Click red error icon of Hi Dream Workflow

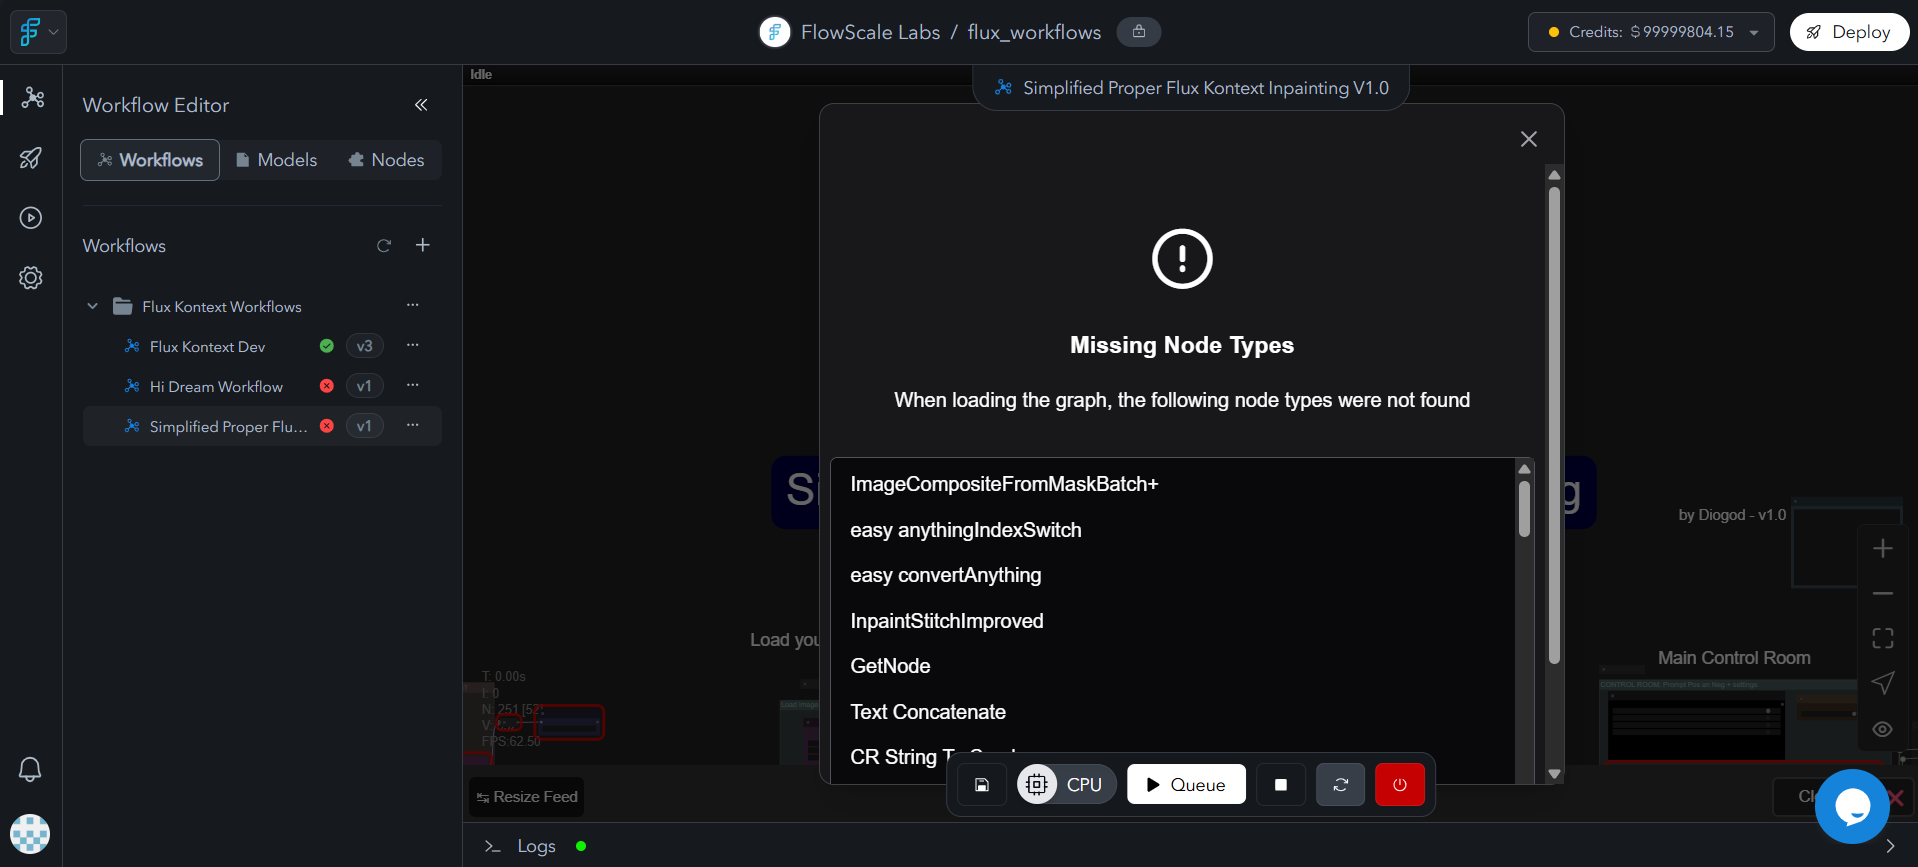[327, 386]
